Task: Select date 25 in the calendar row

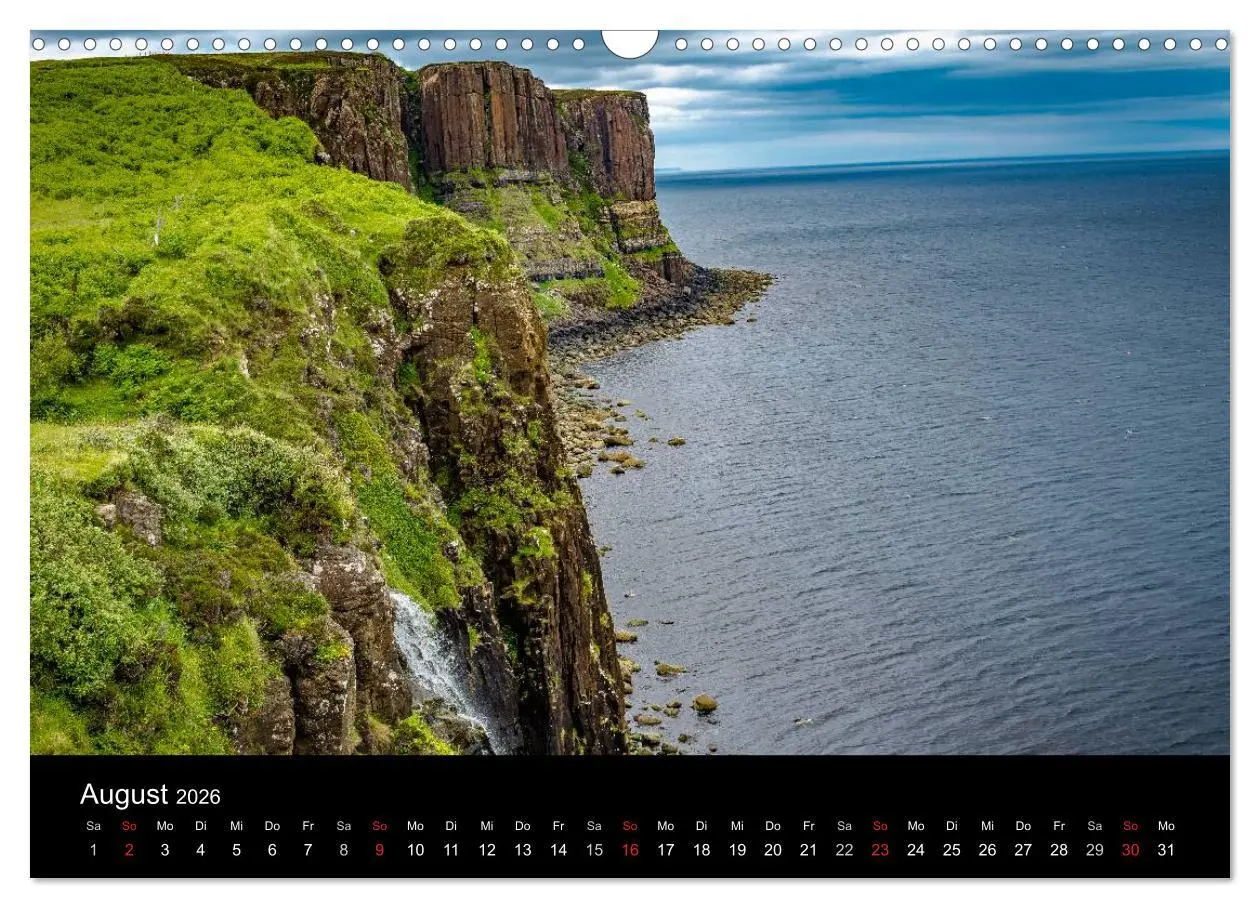Action: point(952,850)
